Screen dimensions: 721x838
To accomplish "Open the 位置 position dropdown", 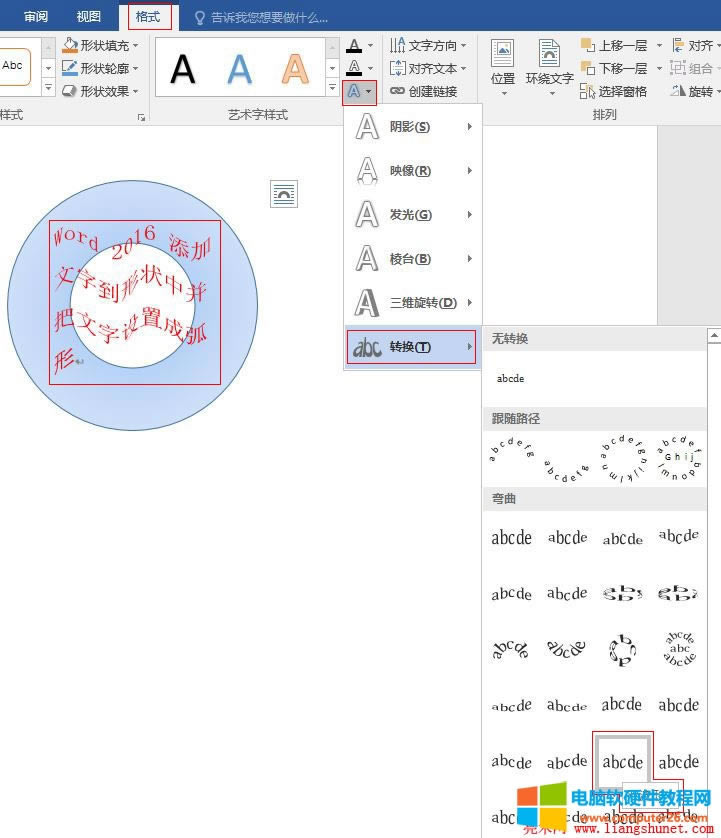I will 503,68.
